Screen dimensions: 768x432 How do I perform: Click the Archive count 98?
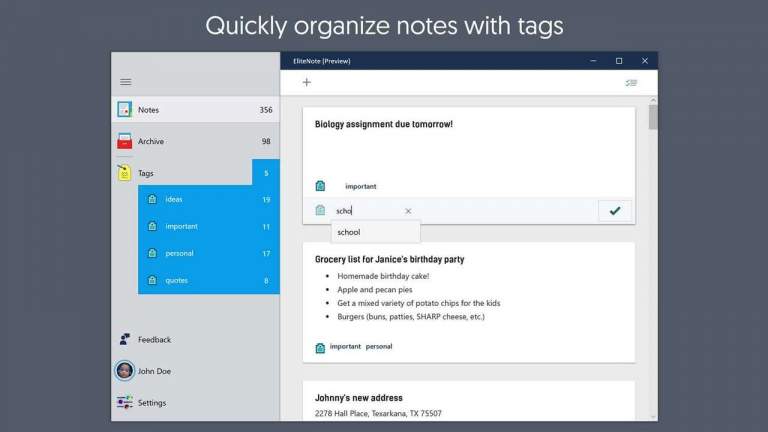(266, 141)
